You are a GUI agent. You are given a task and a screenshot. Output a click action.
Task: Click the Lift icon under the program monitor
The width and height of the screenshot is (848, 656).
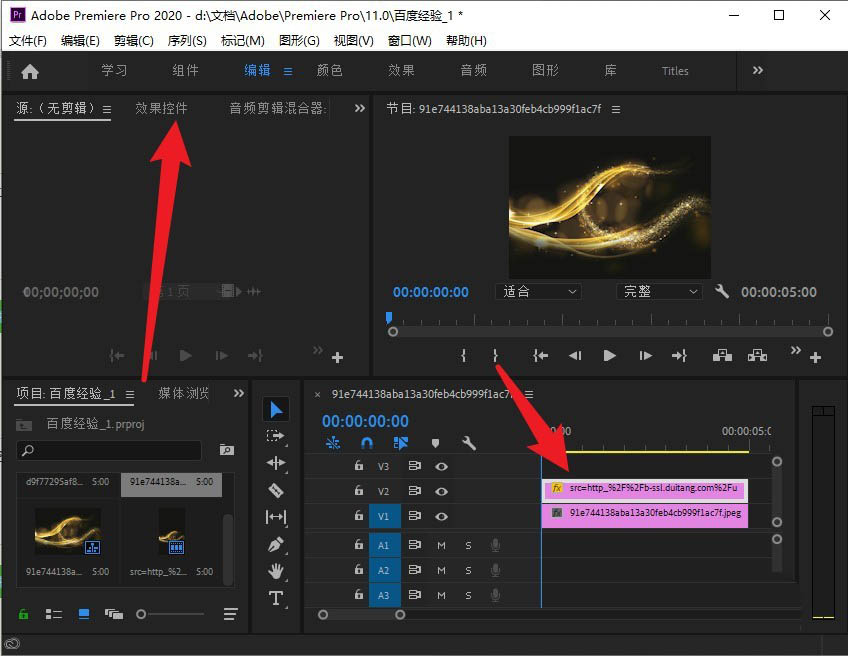[722, 355]
